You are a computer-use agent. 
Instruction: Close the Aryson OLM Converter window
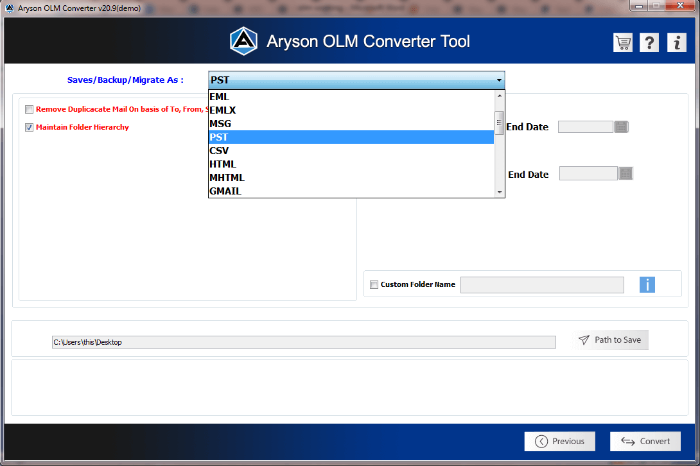680,6
